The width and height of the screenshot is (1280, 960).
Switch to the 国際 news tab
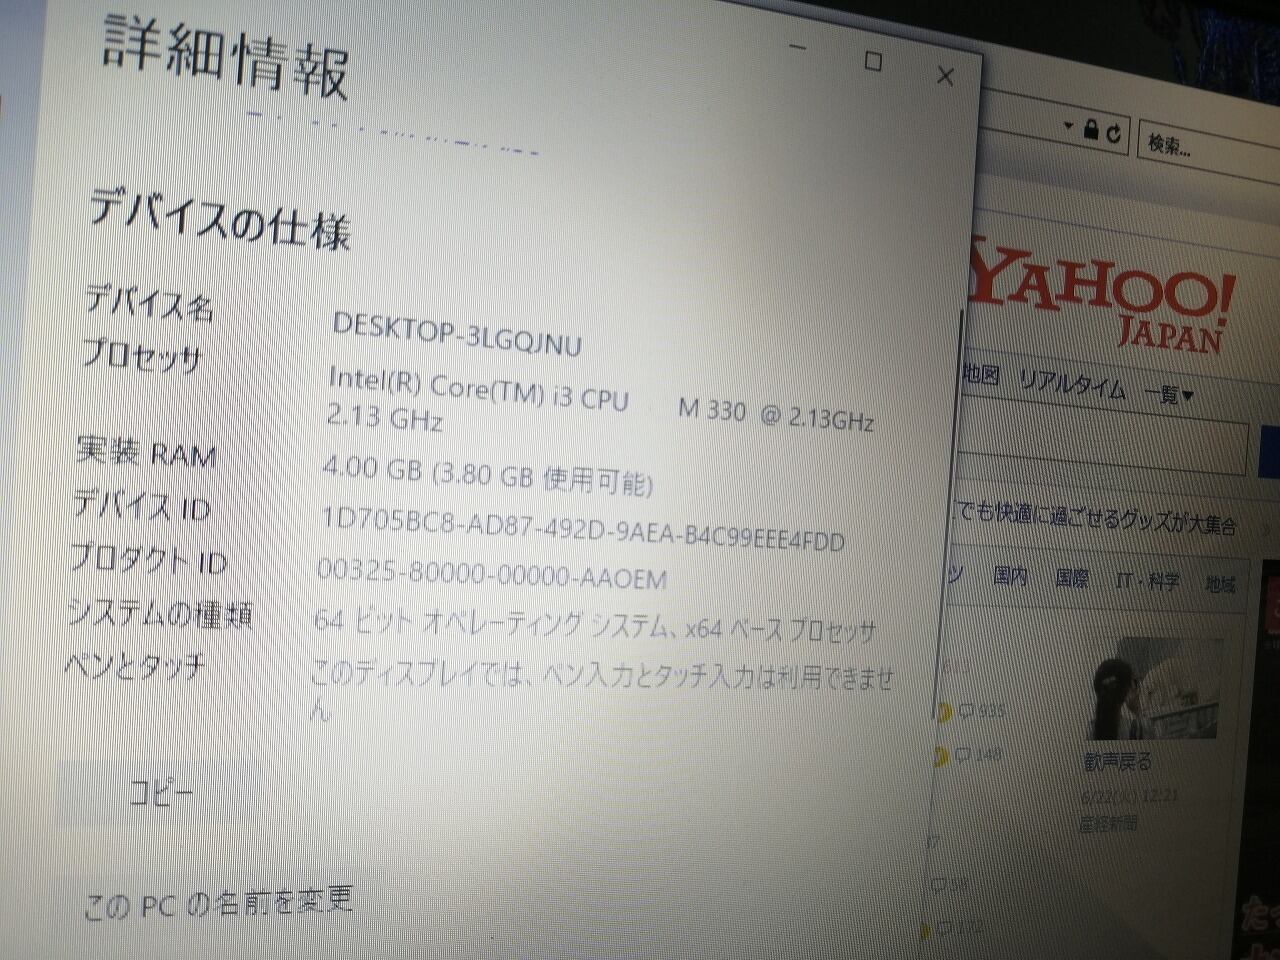tap(1072, 578)
